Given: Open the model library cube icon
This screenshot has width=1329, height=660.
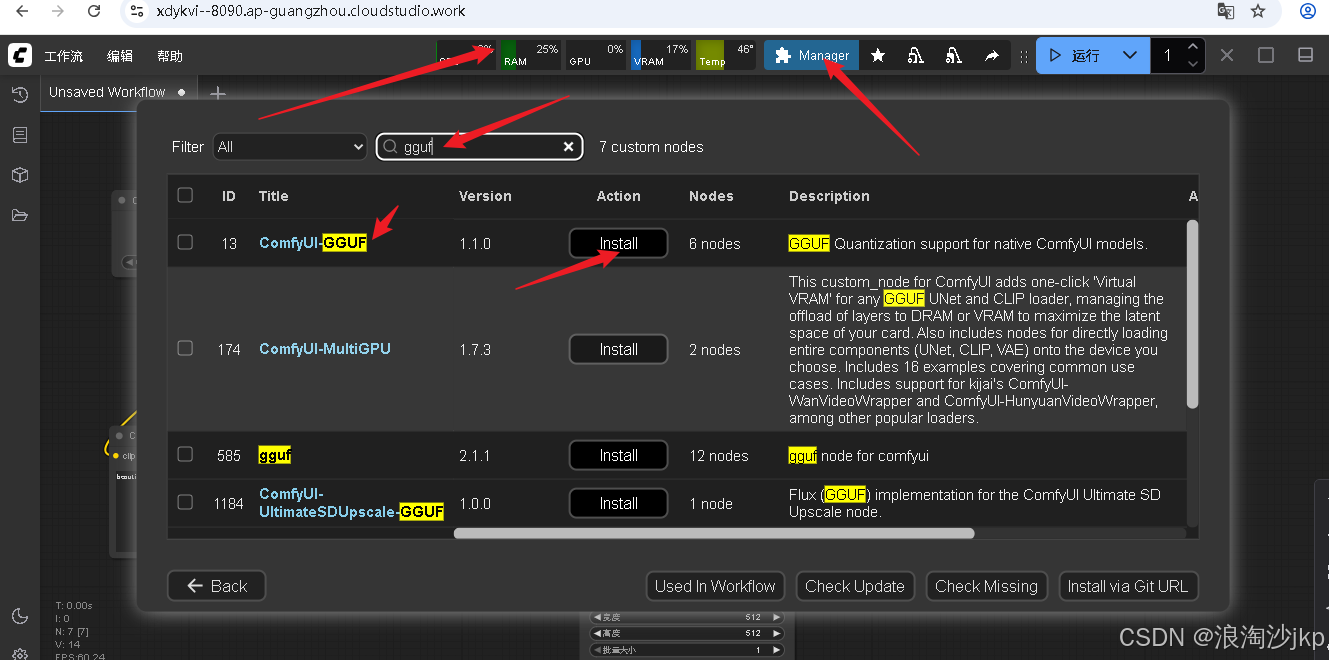Looking at the screenshot, I should pyautogui.click(x=19, y=175).
